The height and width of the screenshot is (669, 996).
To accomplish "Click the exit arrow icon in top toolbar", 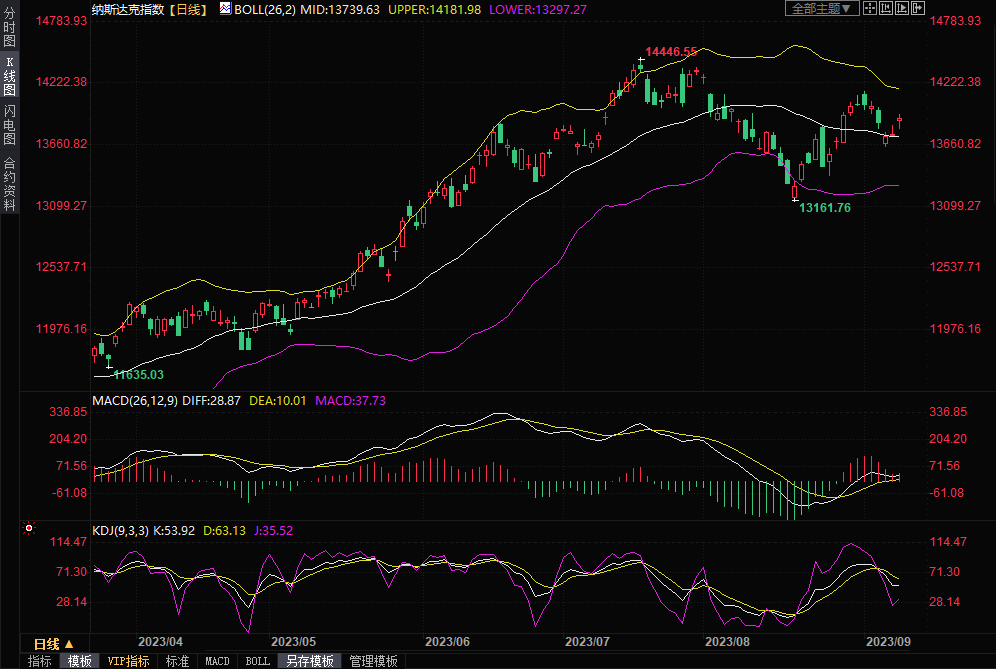I will 918,8.
